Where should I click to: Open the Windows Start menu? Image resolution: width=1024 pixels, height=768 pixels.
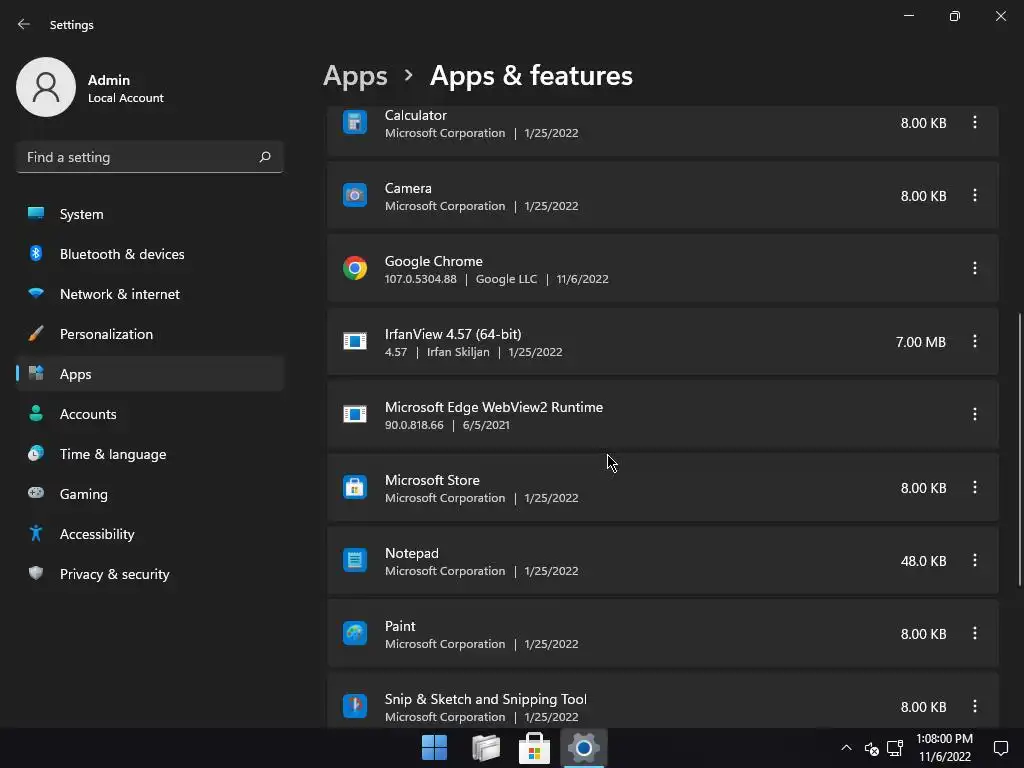434,748
